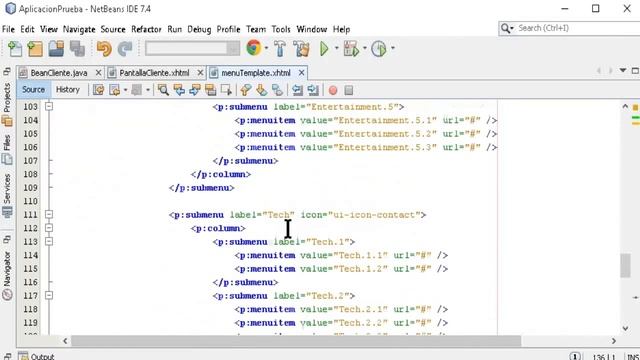Collapse code fold at line 111
This screenshot has width=640, height=360.
[x=49, y=214]
